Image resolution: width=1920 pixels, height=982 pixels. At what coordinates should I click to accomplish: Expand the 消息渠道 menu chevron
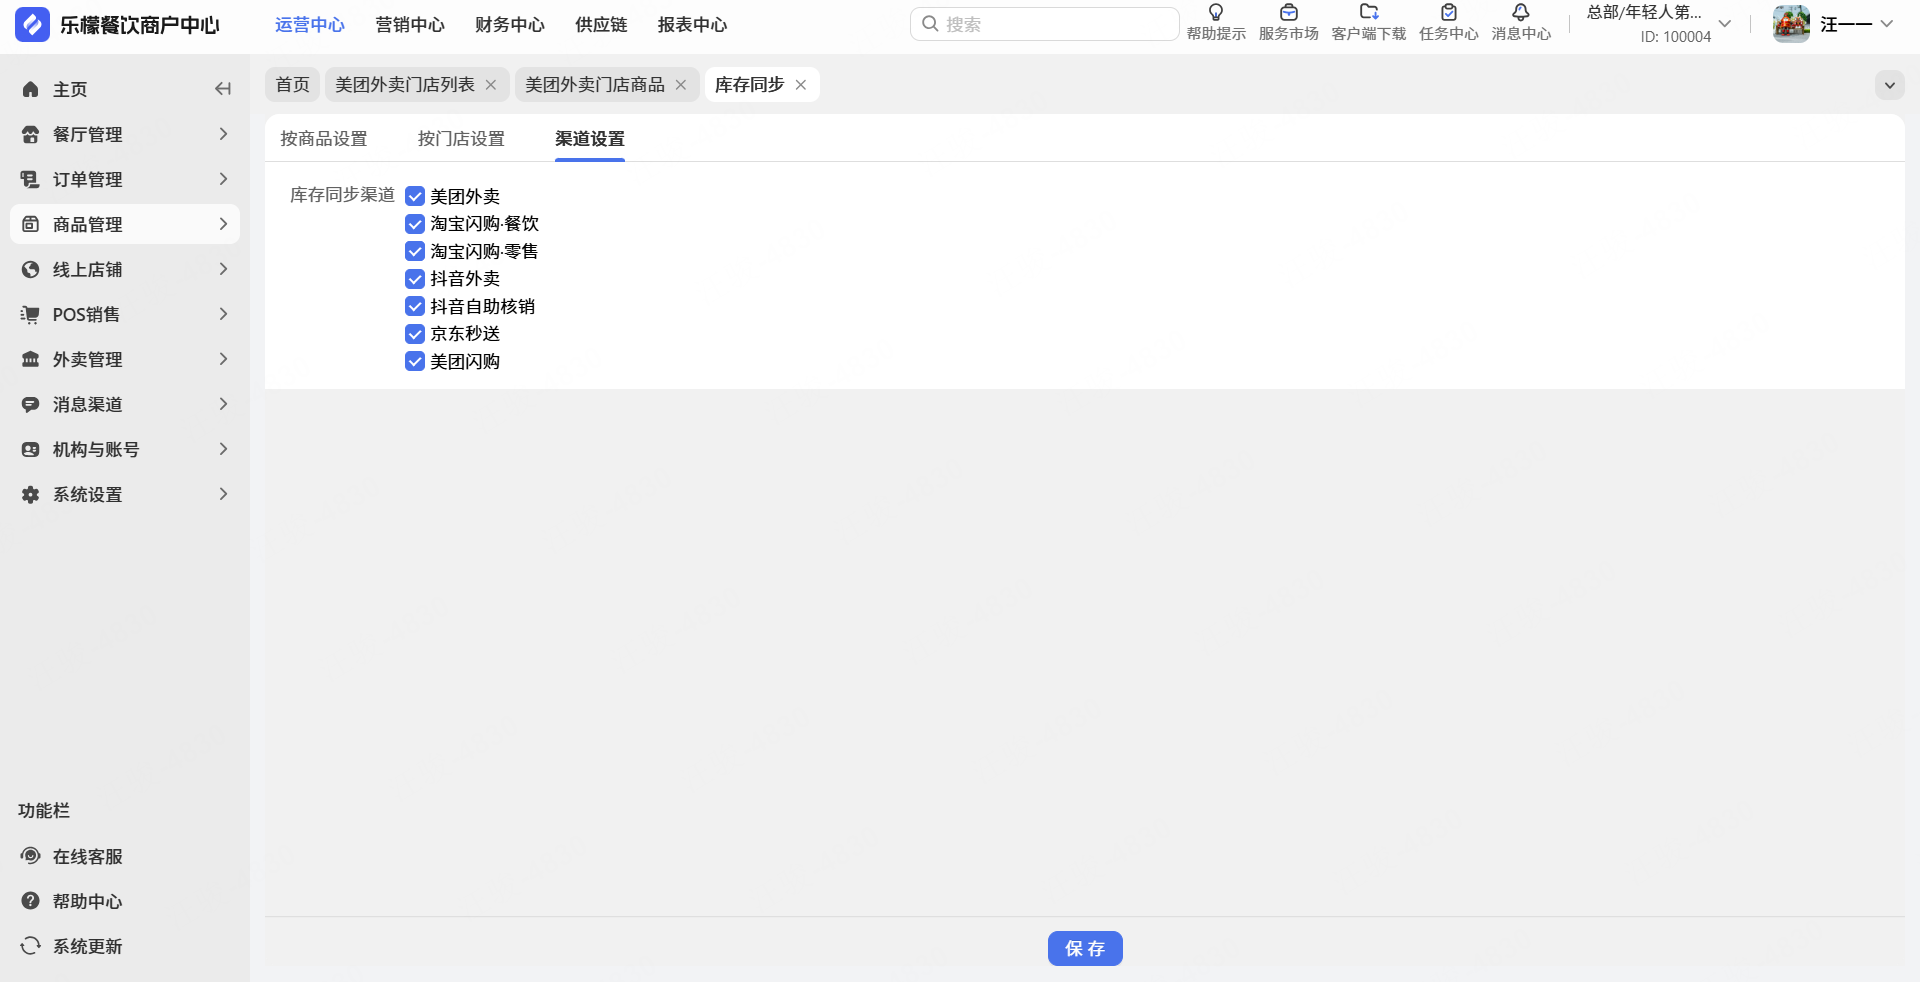[x=223, y=404]
